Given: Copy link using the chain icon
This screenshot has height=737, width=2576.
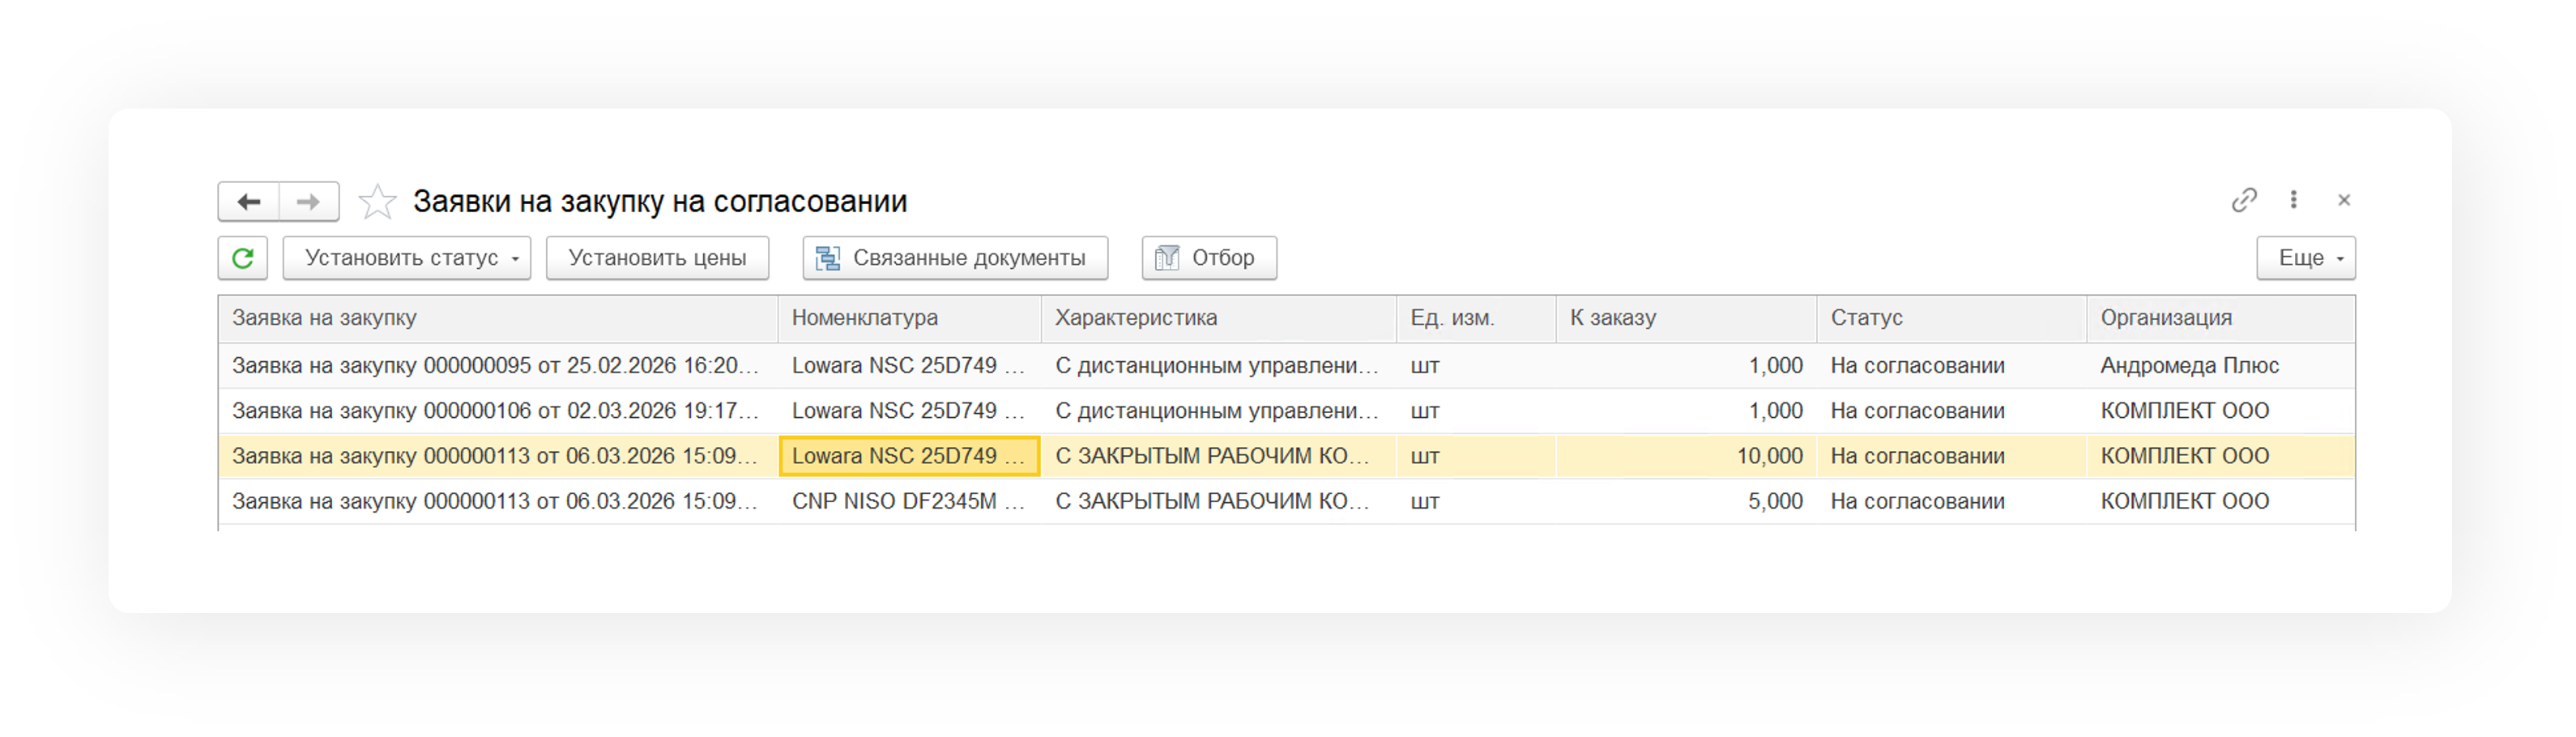Looking at the screenshot, I should (x=2243, y=200).
